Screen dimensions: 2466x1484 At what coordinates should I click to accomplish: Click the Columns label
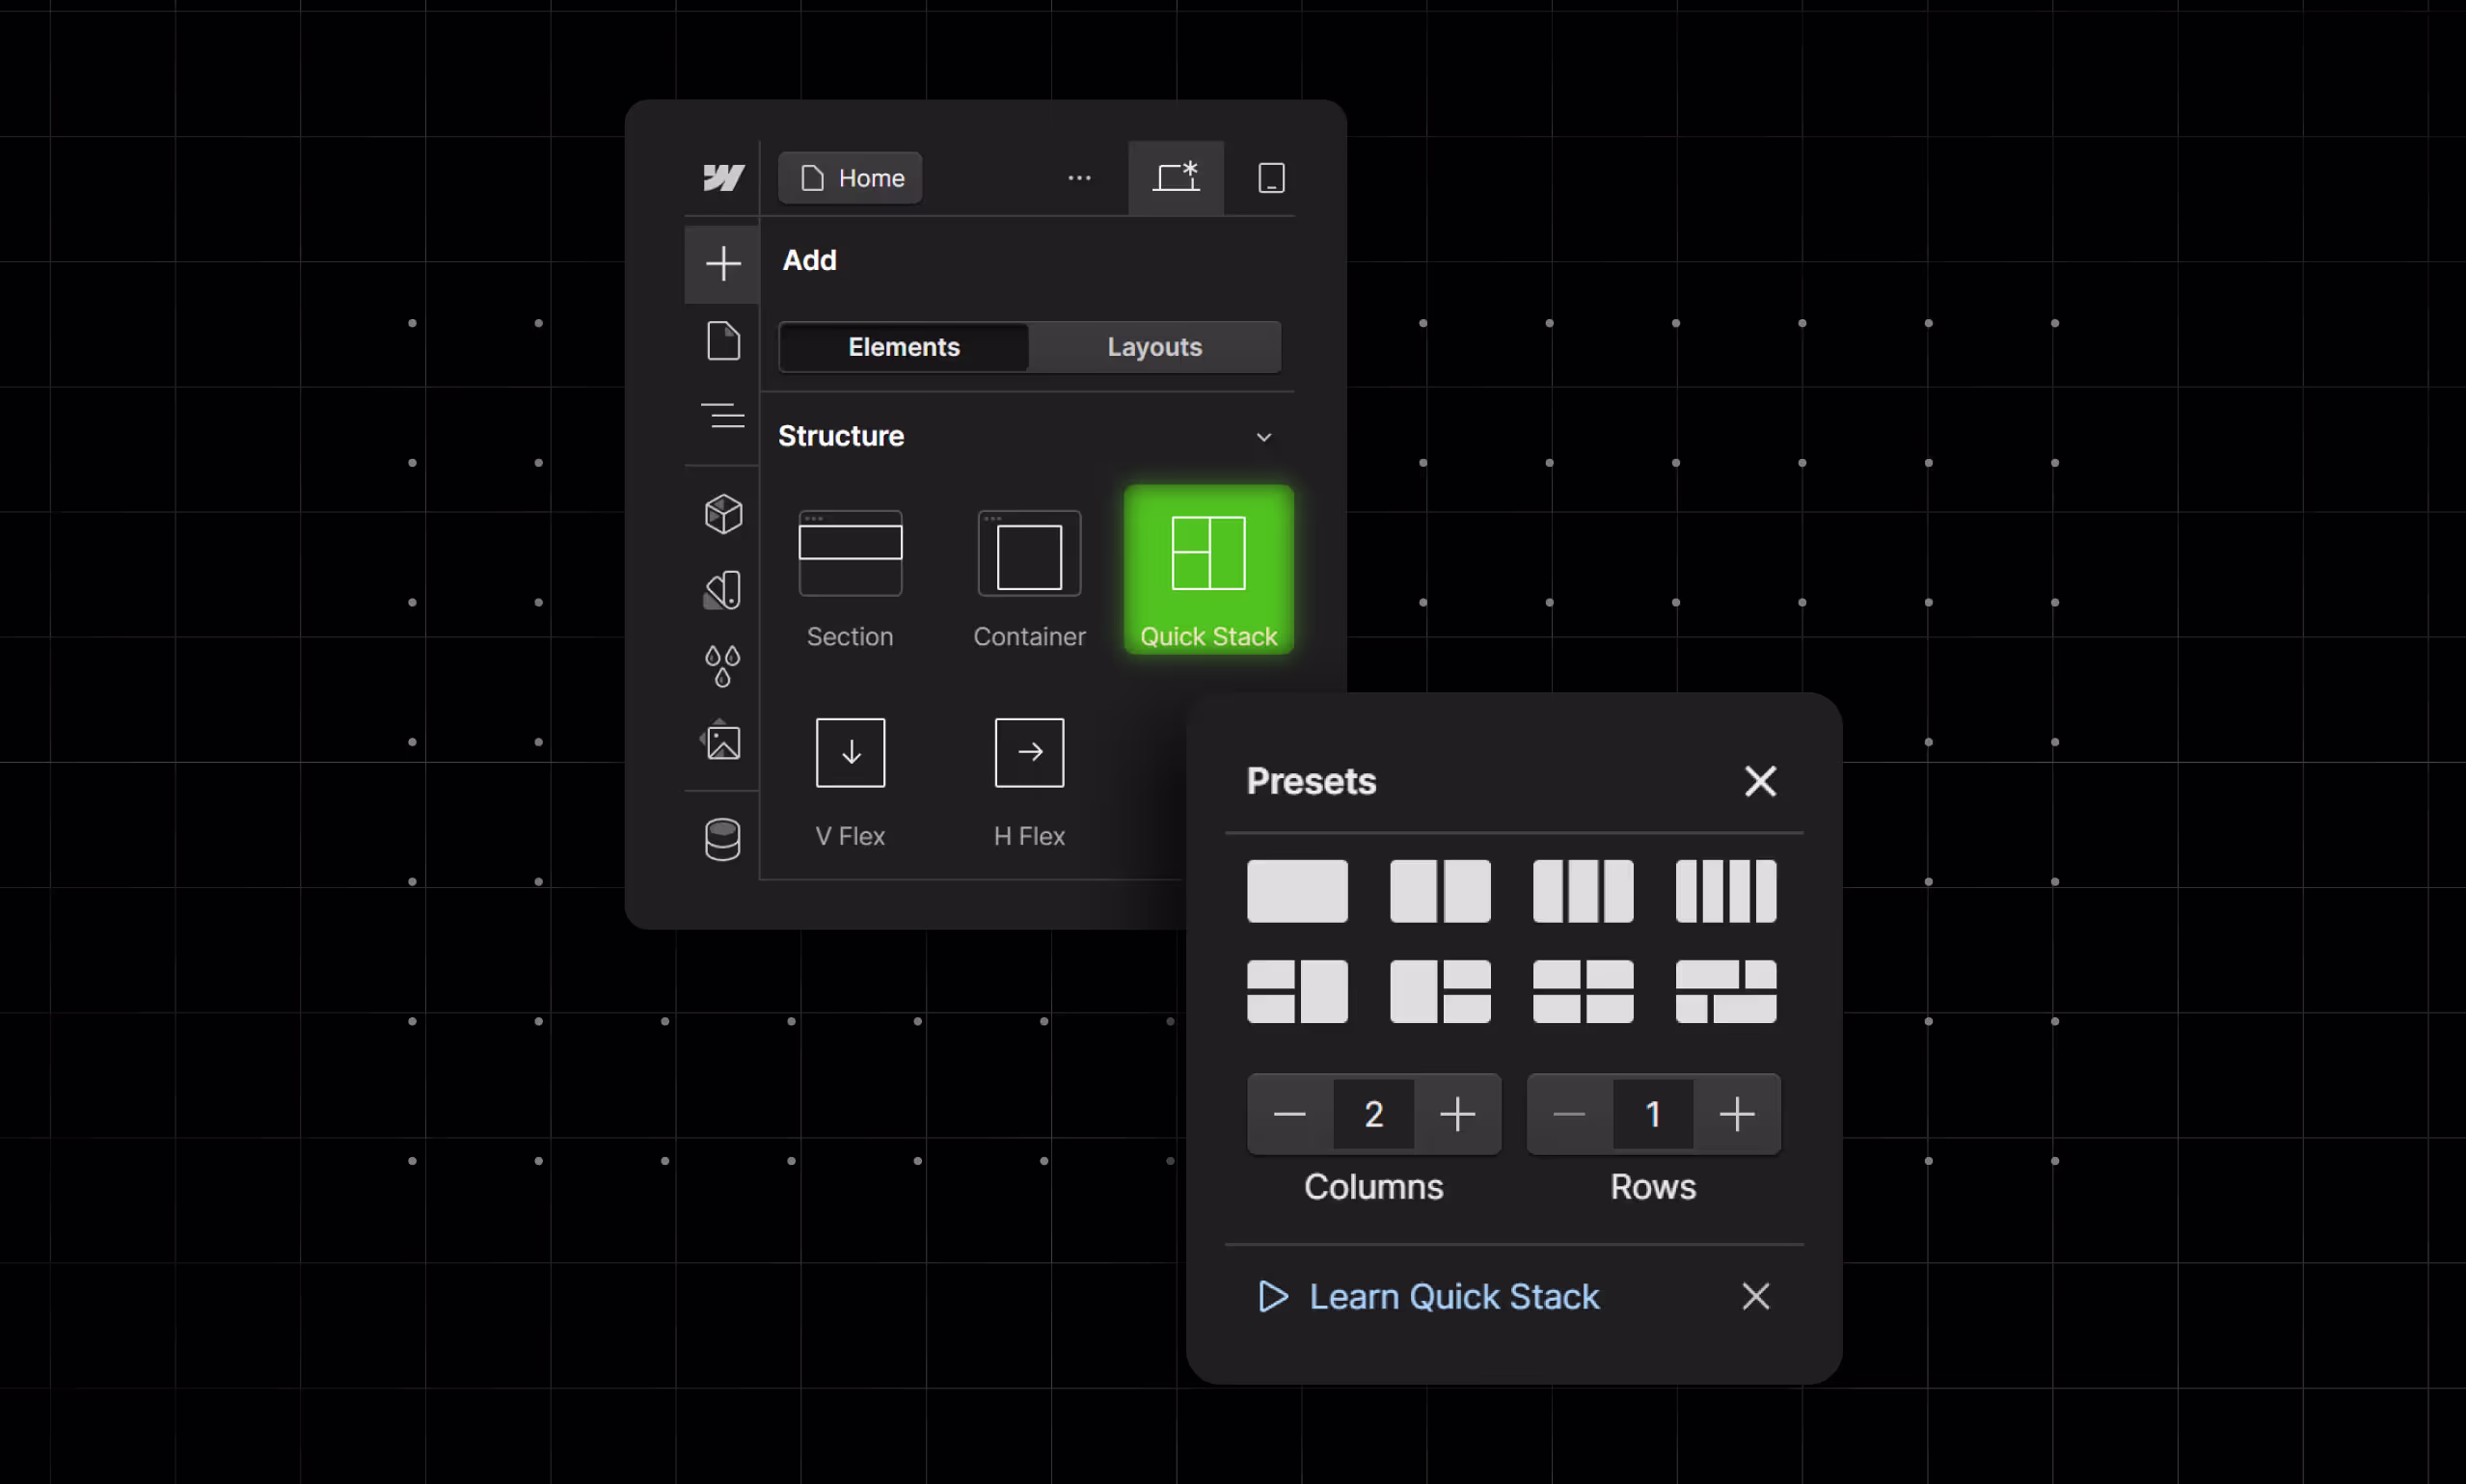1374,1187
